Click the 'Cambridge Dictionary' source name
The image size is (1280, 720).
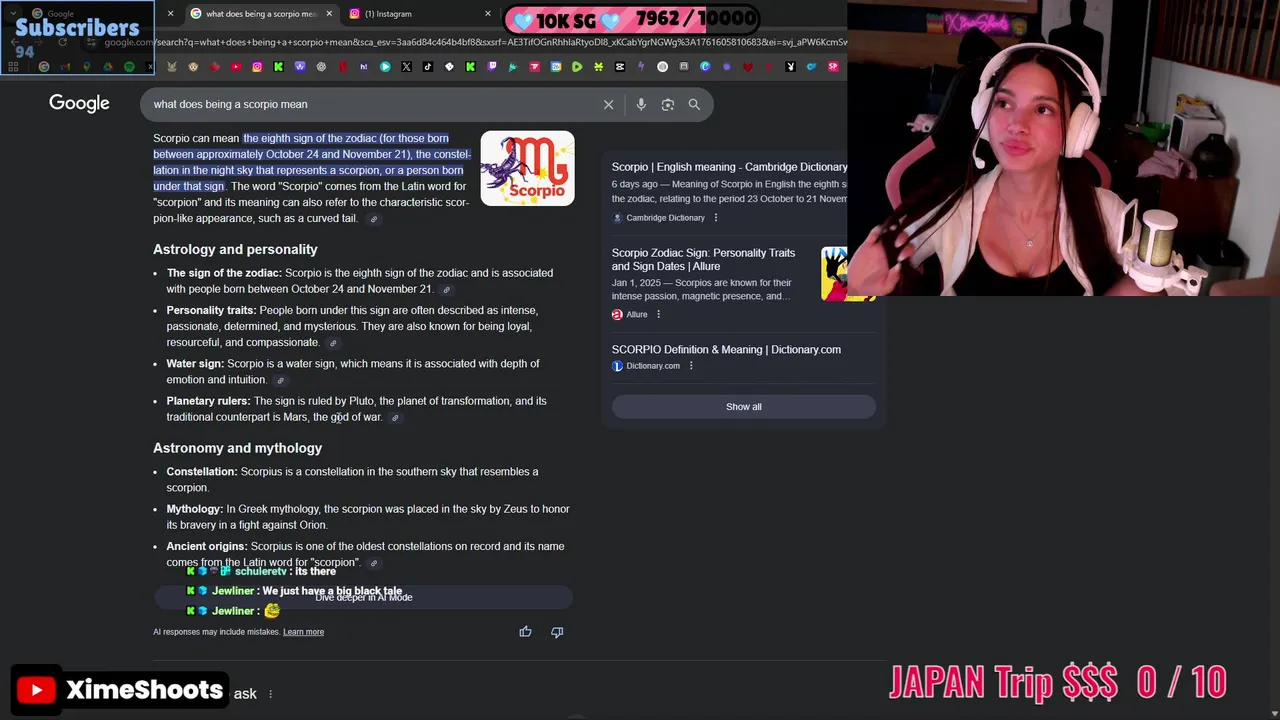pyautogui.click(x=665, y=218)
